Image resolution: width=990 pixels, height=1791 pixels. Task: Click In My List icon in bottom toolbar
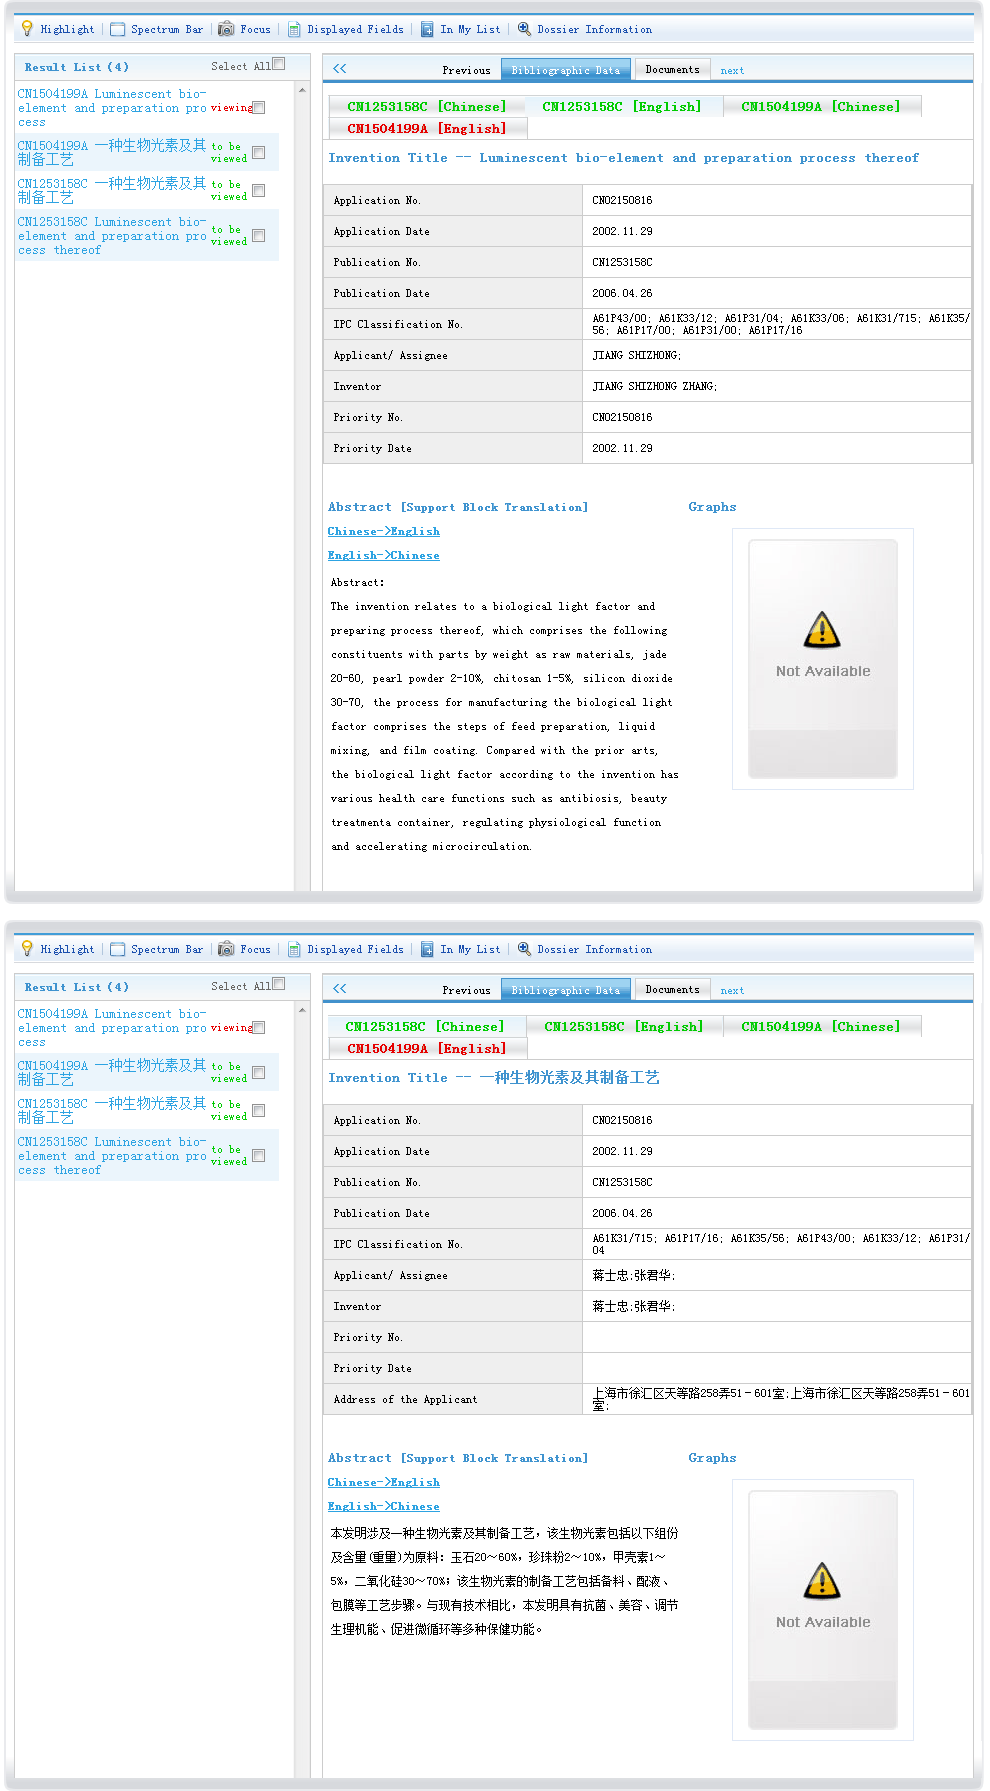[x=427, y=949]
